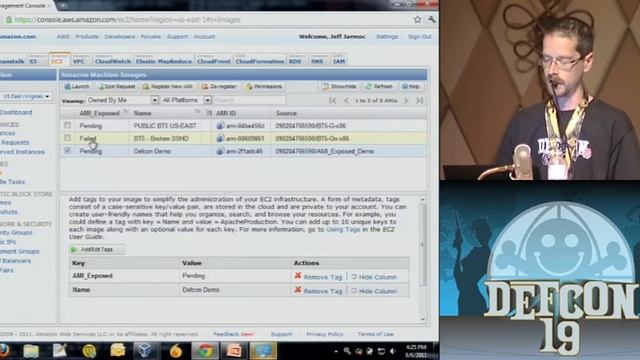Click the Launch toolbar button
Viewport: 640px width, 360px height.
pos(77,87)
